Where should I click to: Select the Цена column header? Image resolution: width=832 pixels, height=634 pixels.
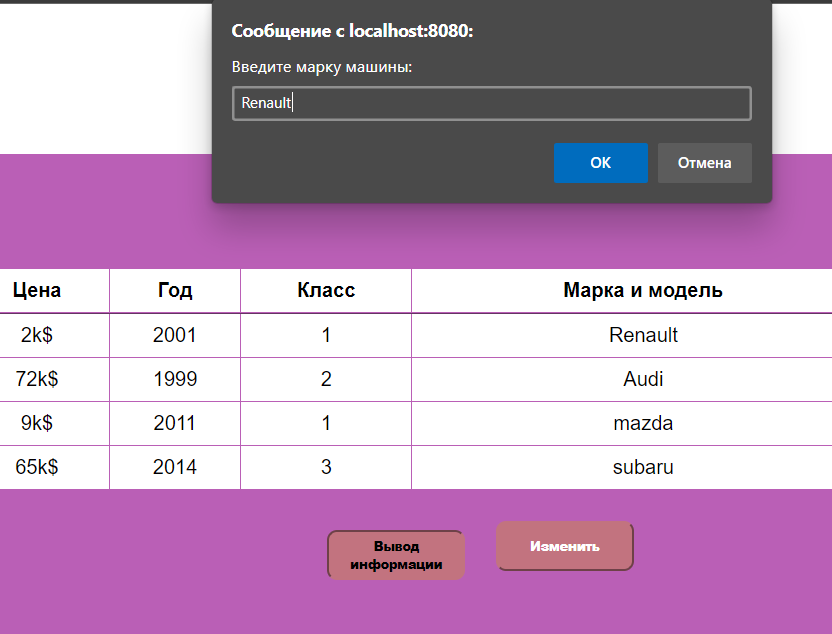pyautogui.click(x=37, y=291)
